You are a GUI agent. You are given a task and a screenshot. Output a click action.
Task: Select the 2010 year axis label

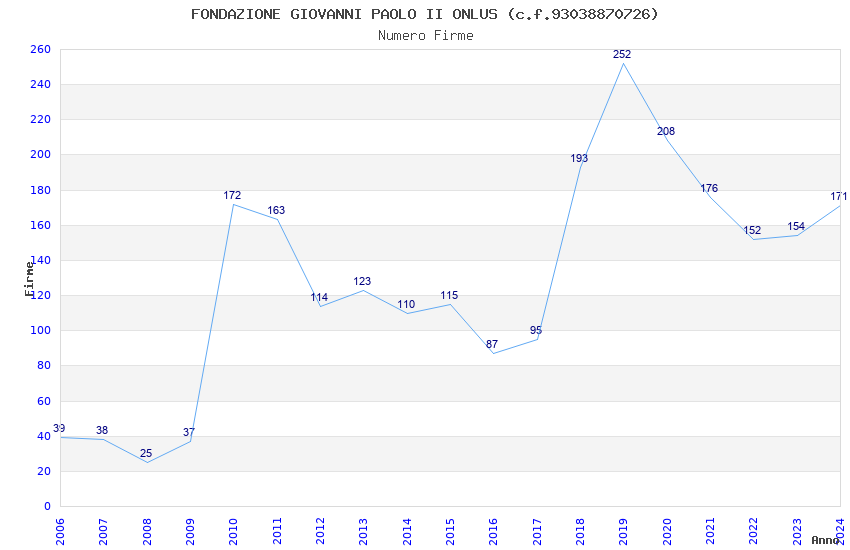(x=233, y=532)
